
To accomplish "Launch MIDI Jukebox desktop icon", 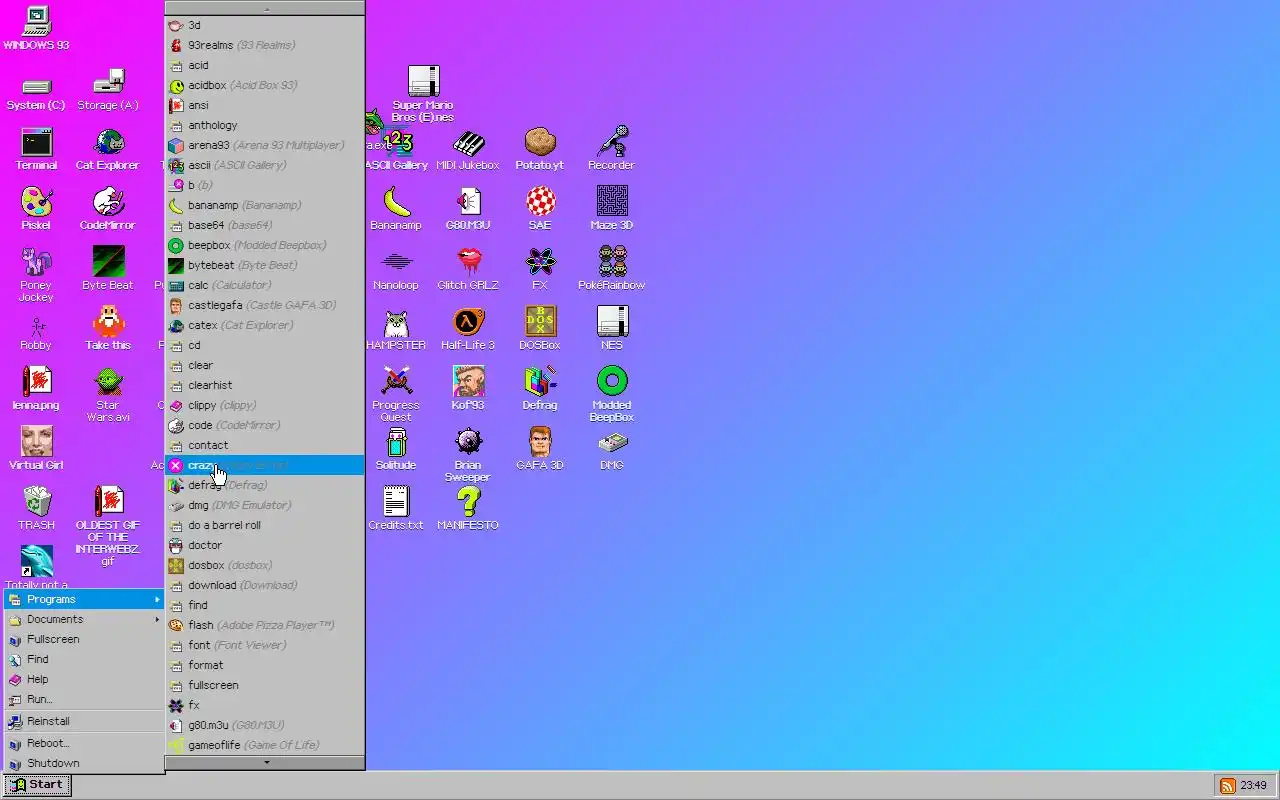I will (468, 150).
